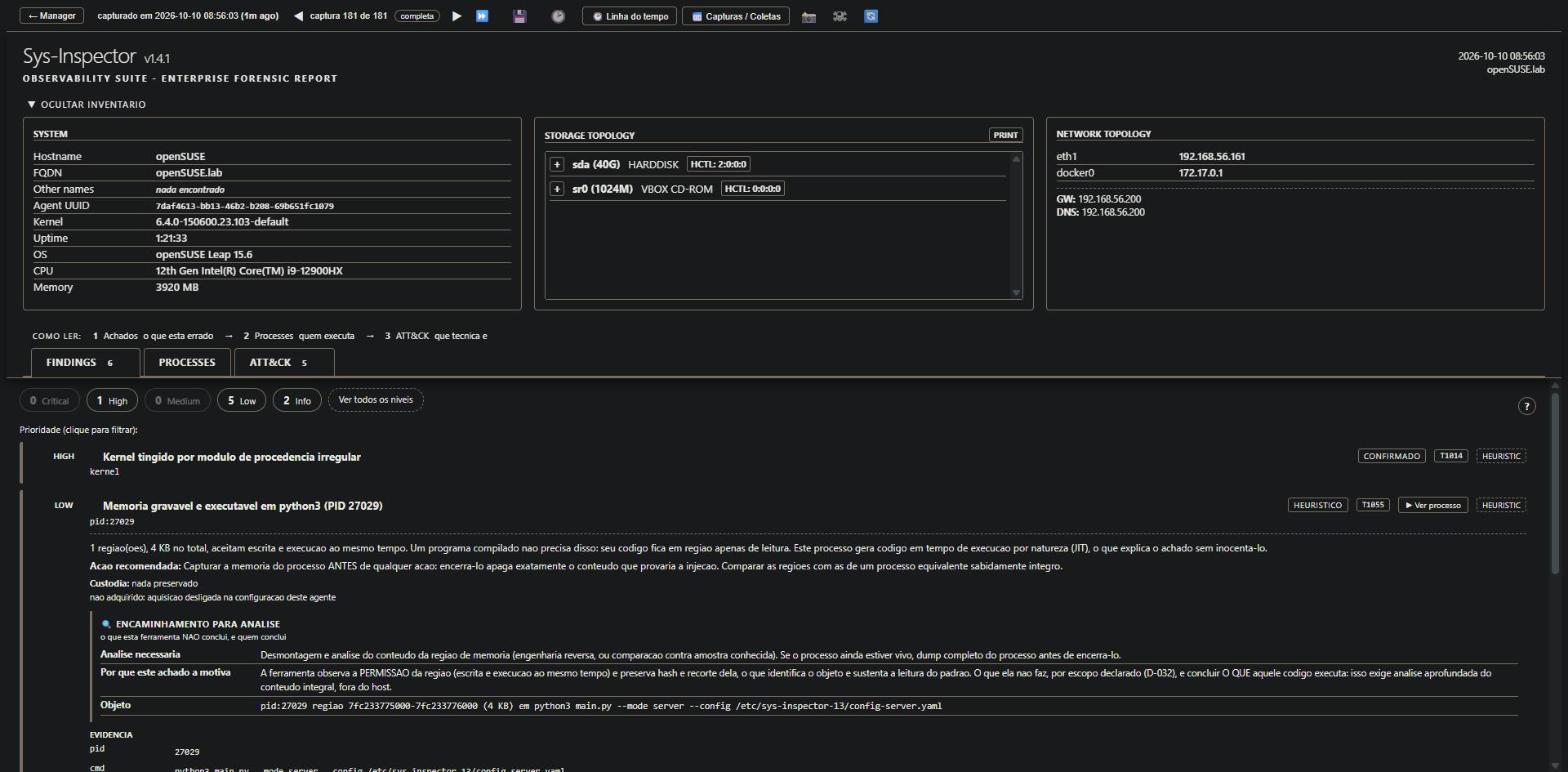The image size is (1568, 772).
Task: Switch to the ATT&CK tab
Action: 284,362
